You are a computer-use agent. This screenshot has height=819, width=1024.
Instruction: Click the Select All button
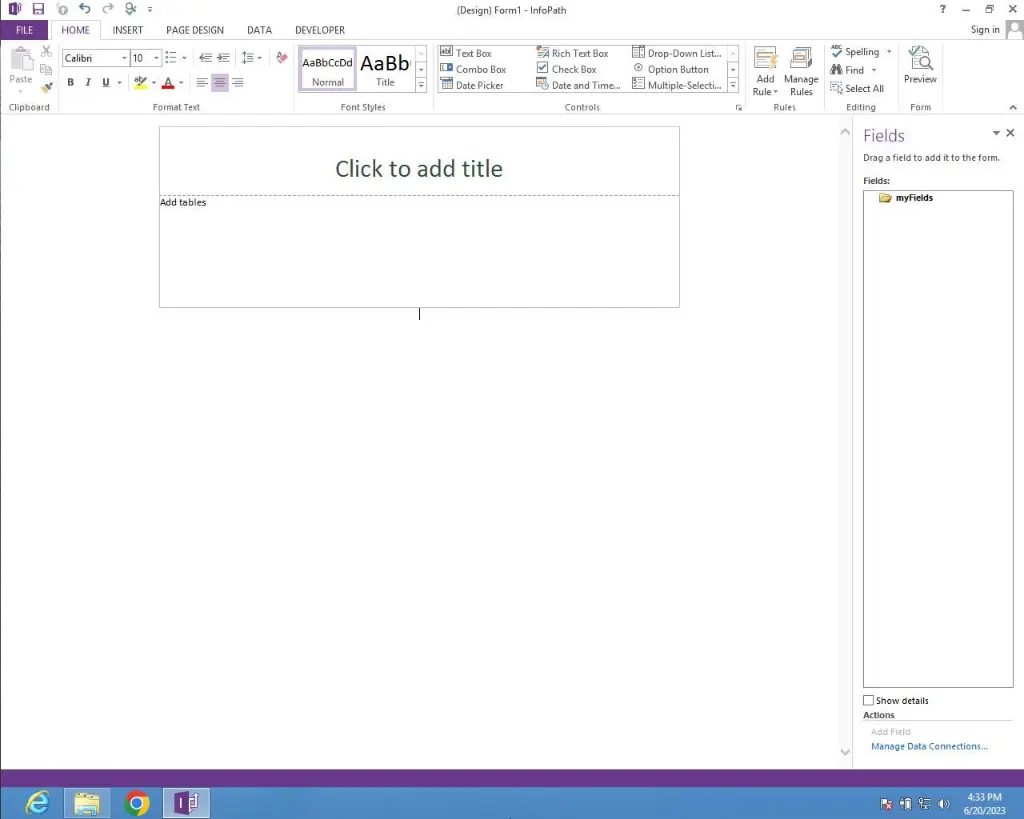[857, 88]
